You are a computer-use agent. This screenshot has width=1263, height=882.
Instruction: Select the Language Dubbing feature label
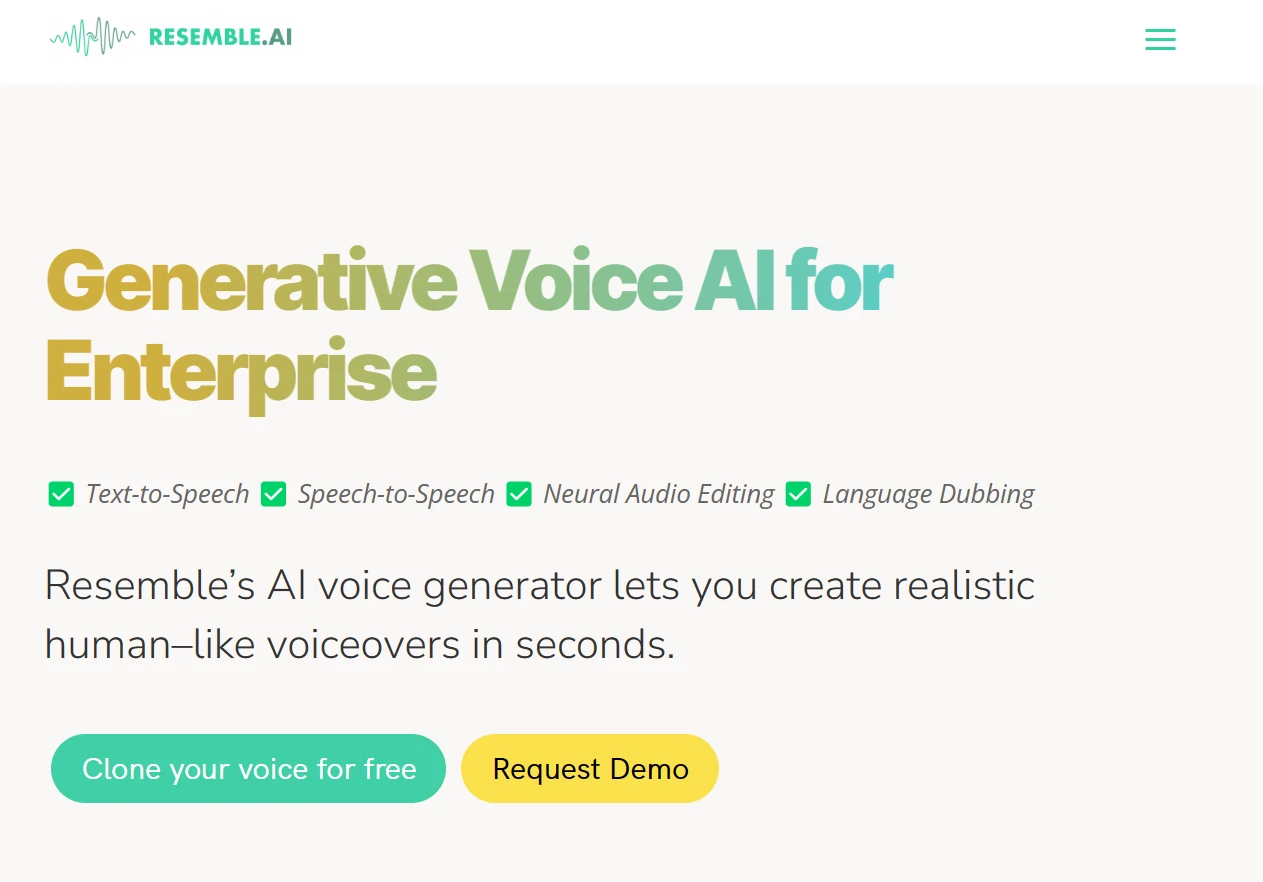(x=928, y=494)
